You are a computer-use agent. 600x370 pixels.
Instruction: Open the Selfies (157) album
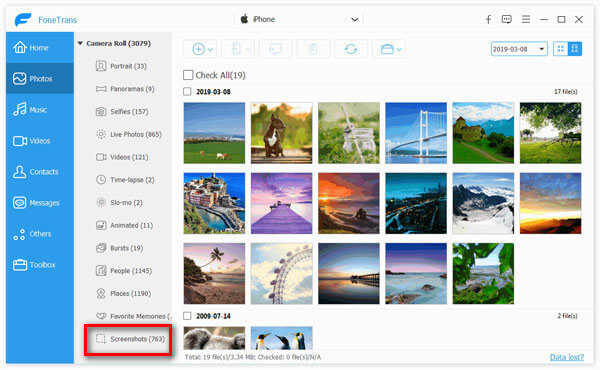tap(122, 111)
